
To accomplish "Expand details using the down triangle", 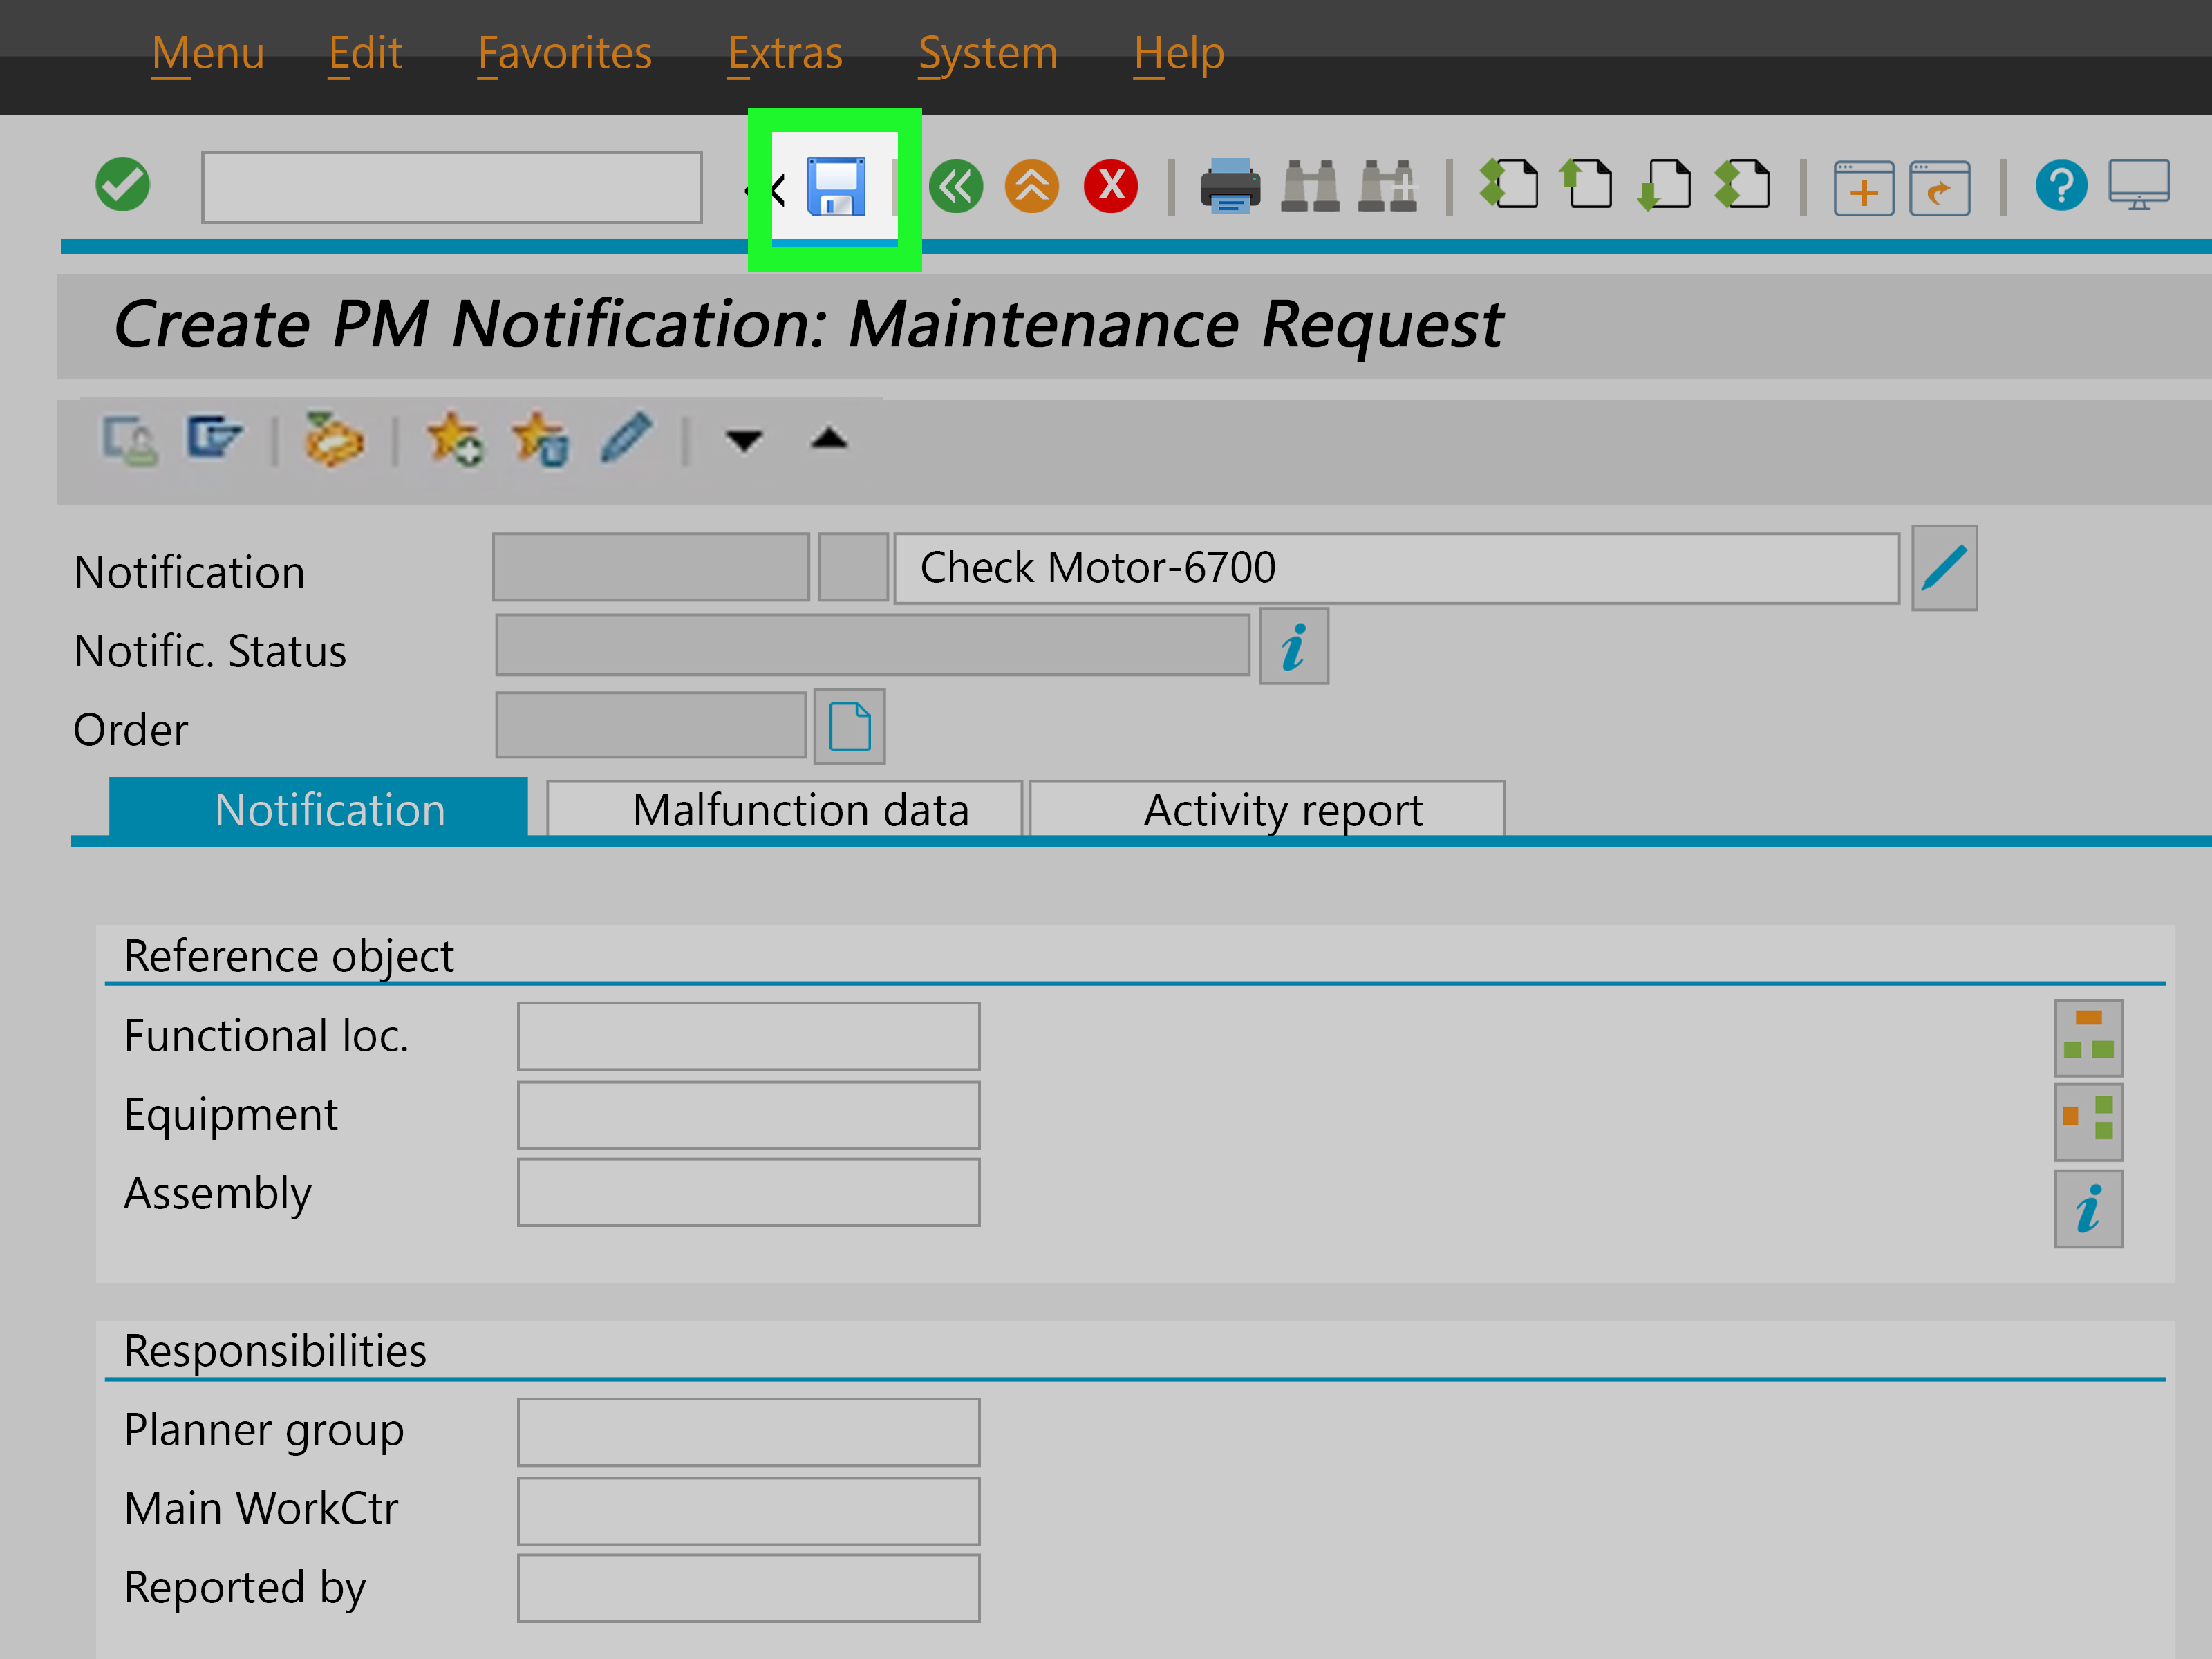I will tap(744, 440).
